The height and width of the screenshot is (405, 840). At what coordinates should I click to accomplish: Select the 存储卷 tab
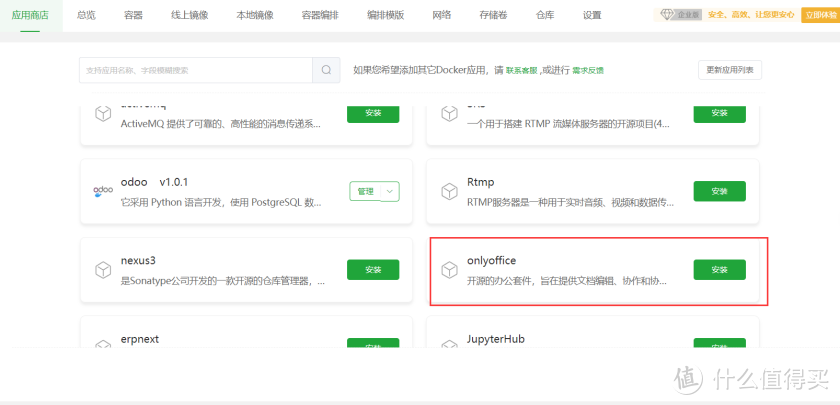493,15
